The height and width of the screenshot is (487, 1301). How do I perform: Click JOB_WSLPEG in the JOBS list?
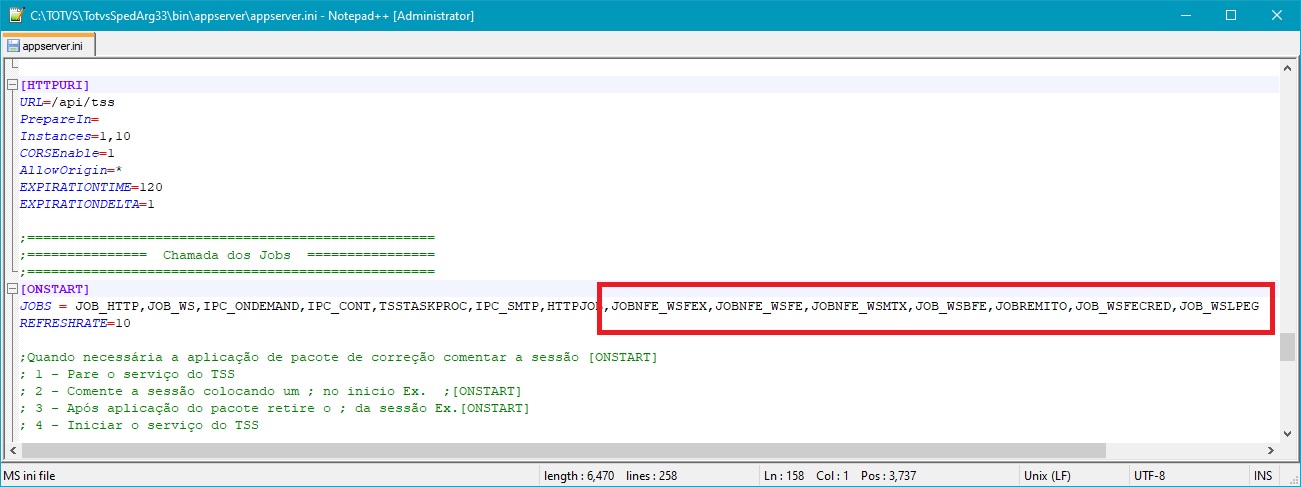coord(1220,306)
